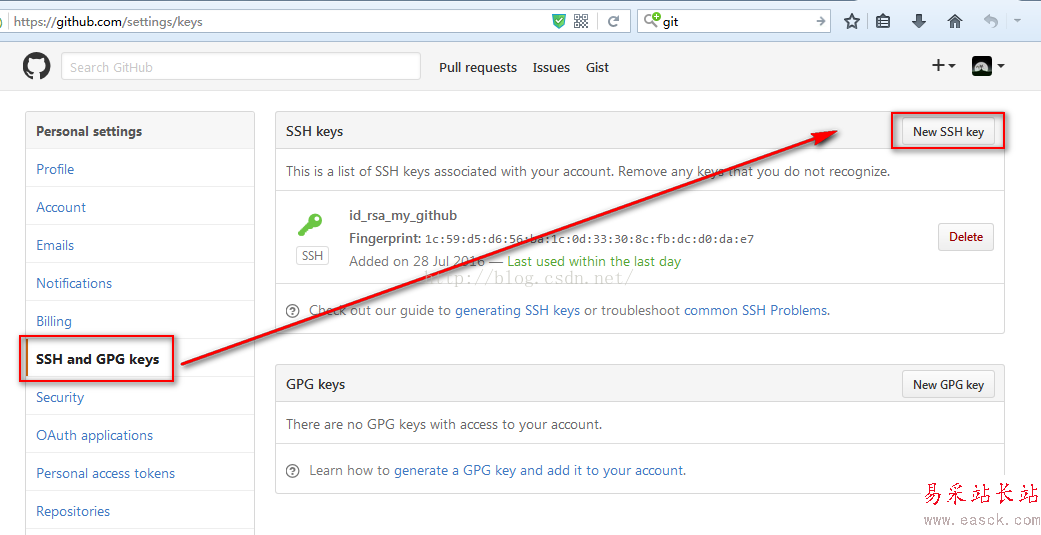Open downloads with the down arrow icon

919,21
